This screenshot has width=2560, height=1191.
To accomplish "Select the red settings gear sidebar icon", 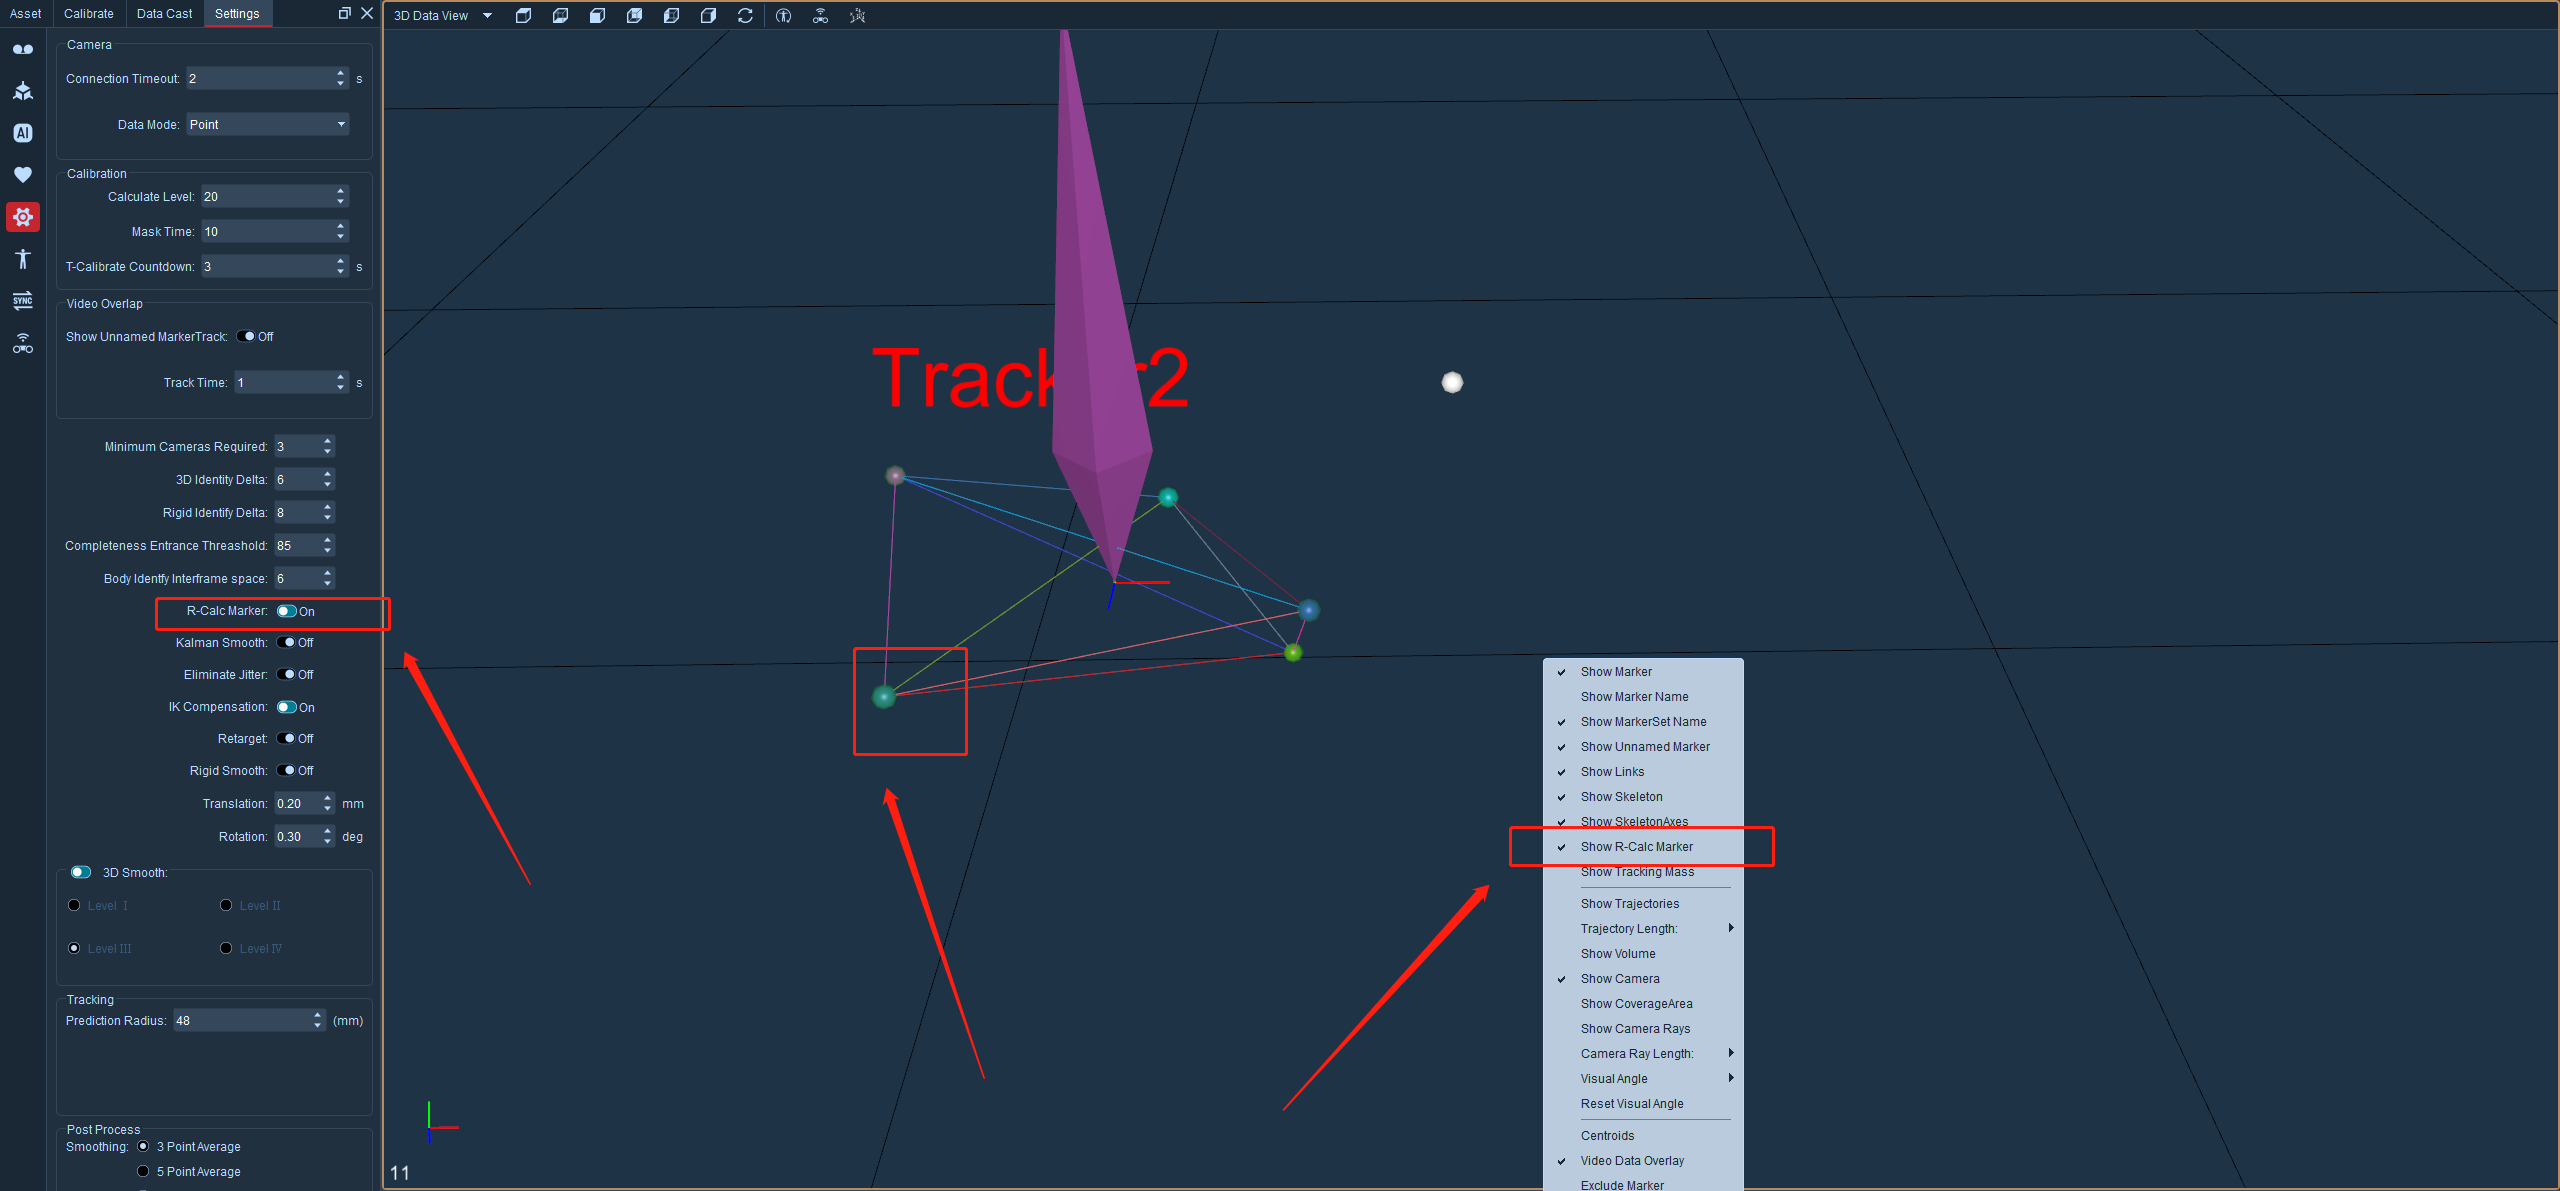I will coord(23,217).
